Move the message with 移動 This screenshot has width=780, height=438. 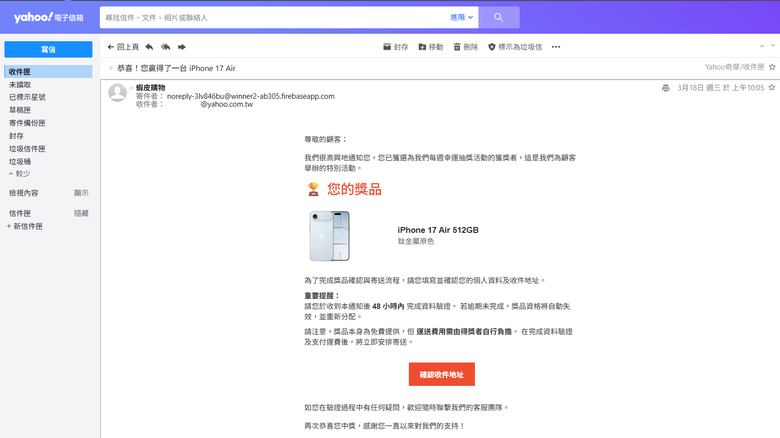(x=431, y=47)
